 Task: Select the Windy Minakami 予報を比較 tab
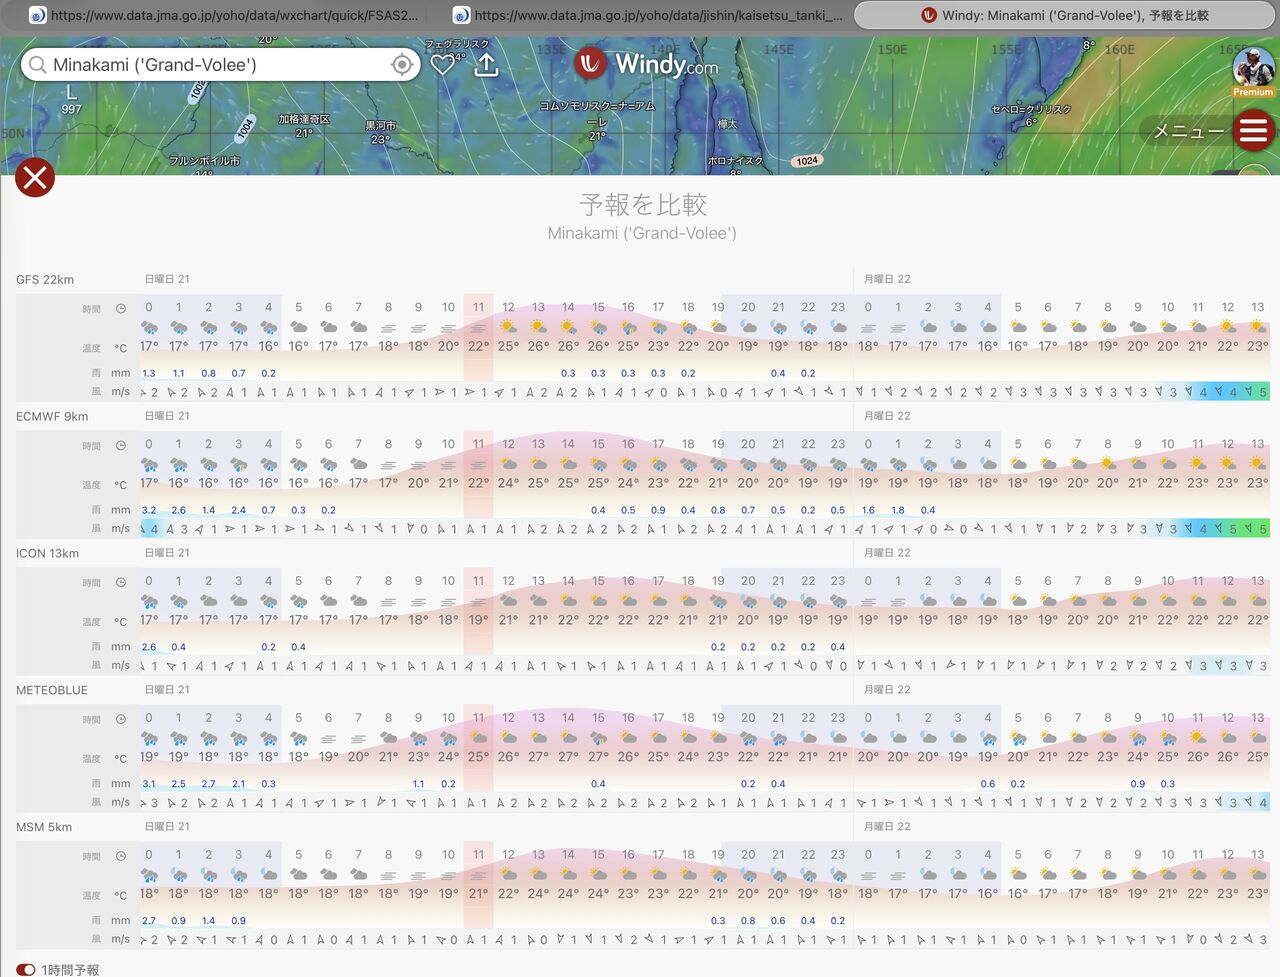tap(1064, 15)
